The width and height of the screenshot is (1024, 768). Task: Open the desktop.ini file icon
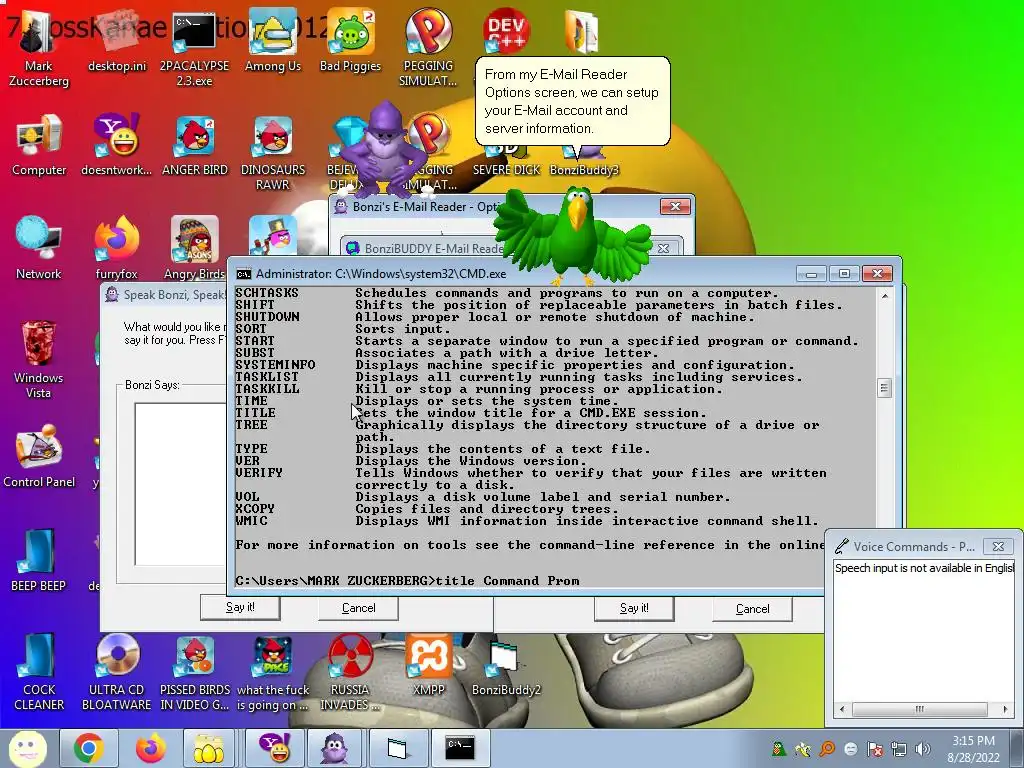pos(117,41)
